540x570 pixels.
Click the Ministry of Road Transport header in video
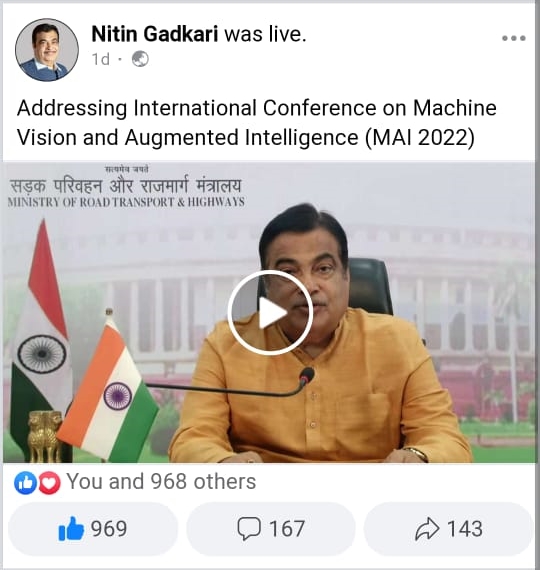point(126,190)
